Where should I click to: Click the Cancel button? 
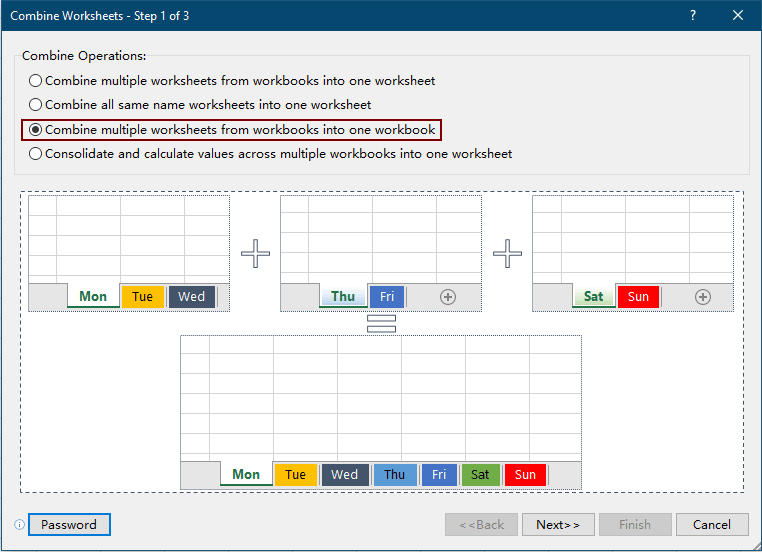pyautogui.click(x=712, y=525)
